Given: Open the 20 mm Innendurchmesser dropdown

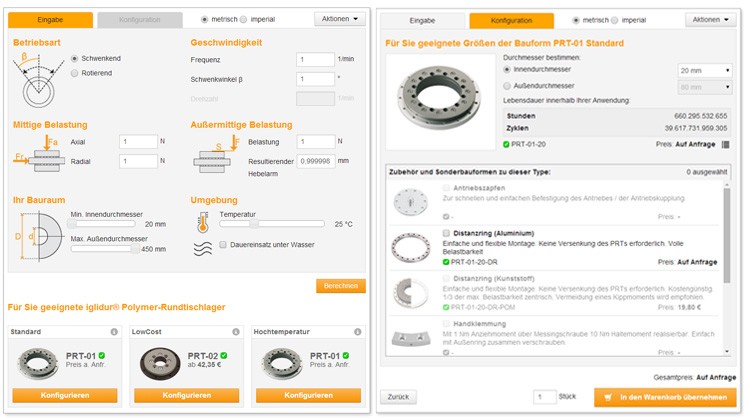Looking at the screenshot, I should (705, 70).
